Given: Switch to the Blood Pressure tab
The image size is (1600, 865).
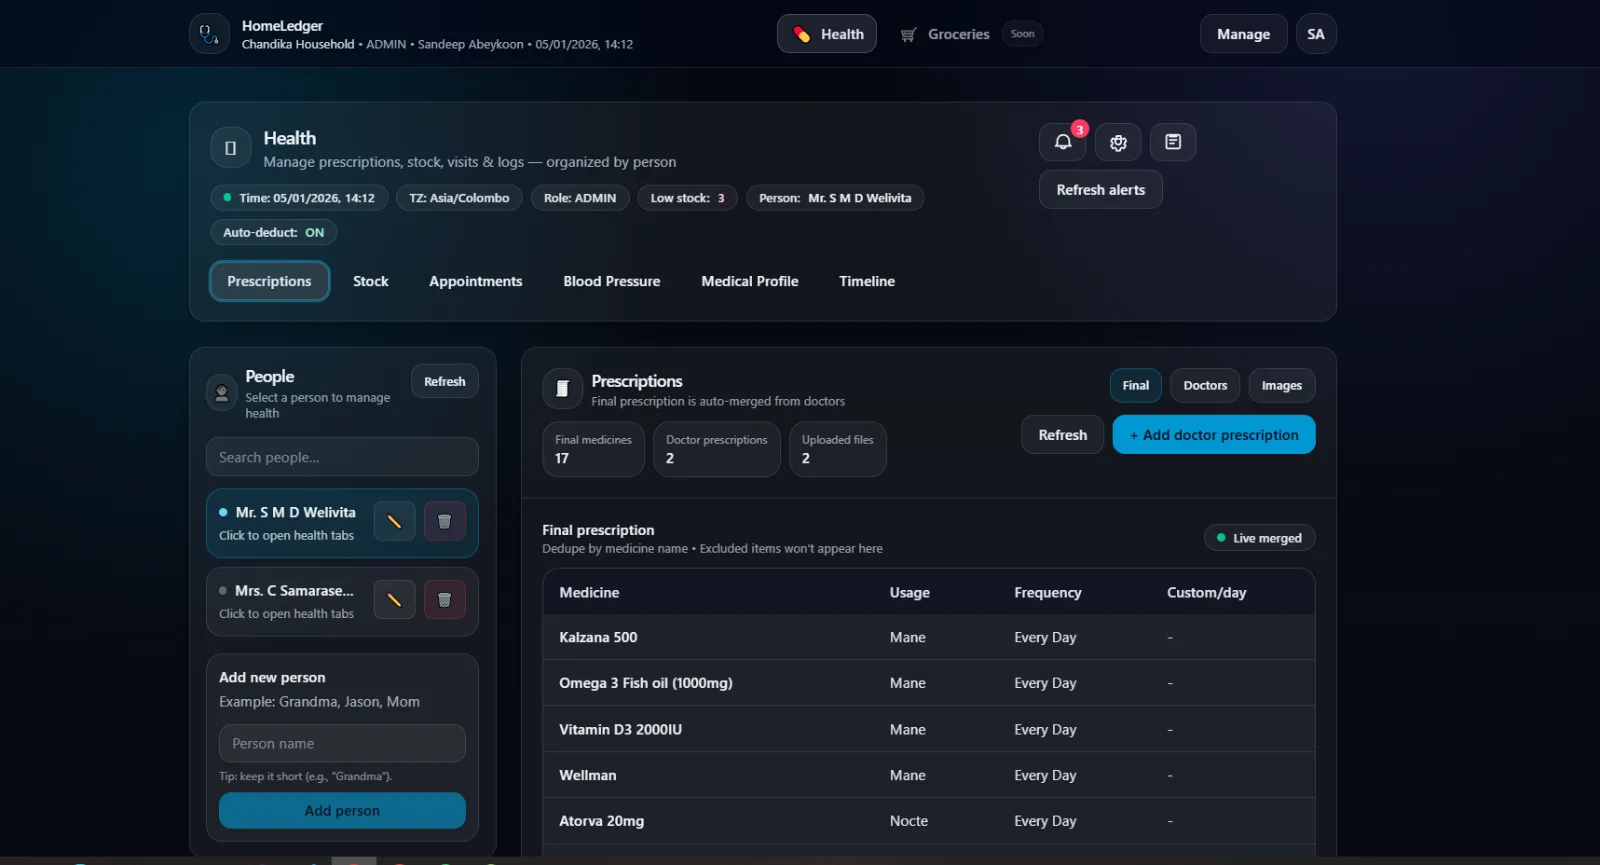Looking at the screenshot, I should click(x=611, y=281).
